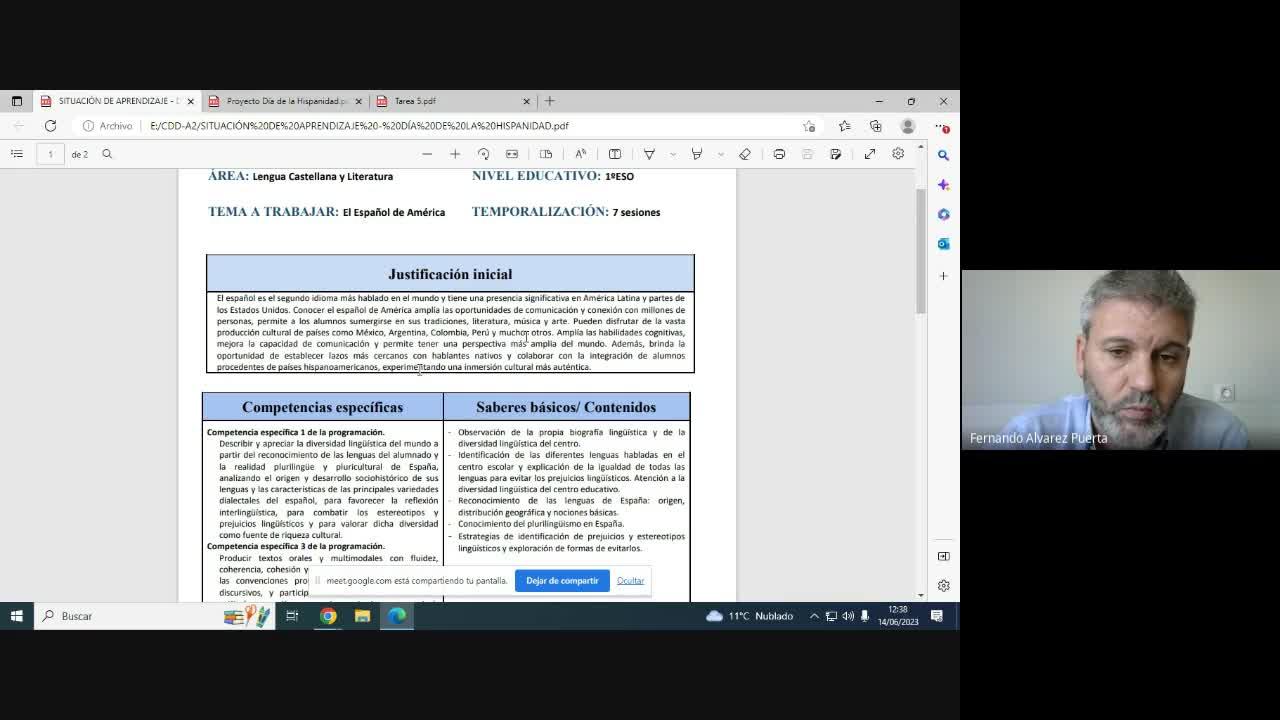This screenshot has width=1280, height=720.
Task: Open the tab actions menu
Action: [x=17, y=101]
